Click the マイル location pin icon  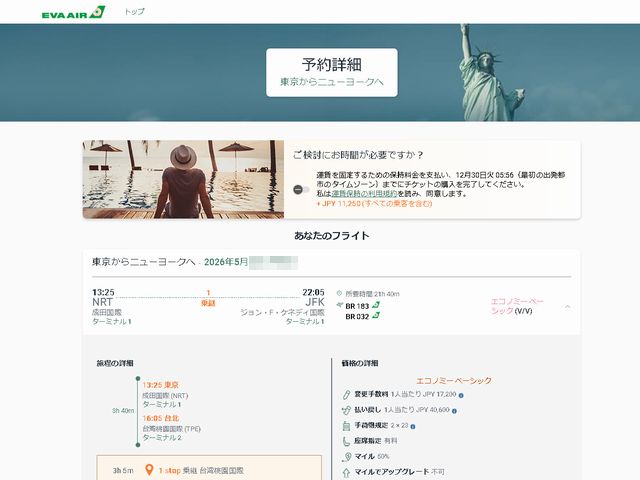344,455
